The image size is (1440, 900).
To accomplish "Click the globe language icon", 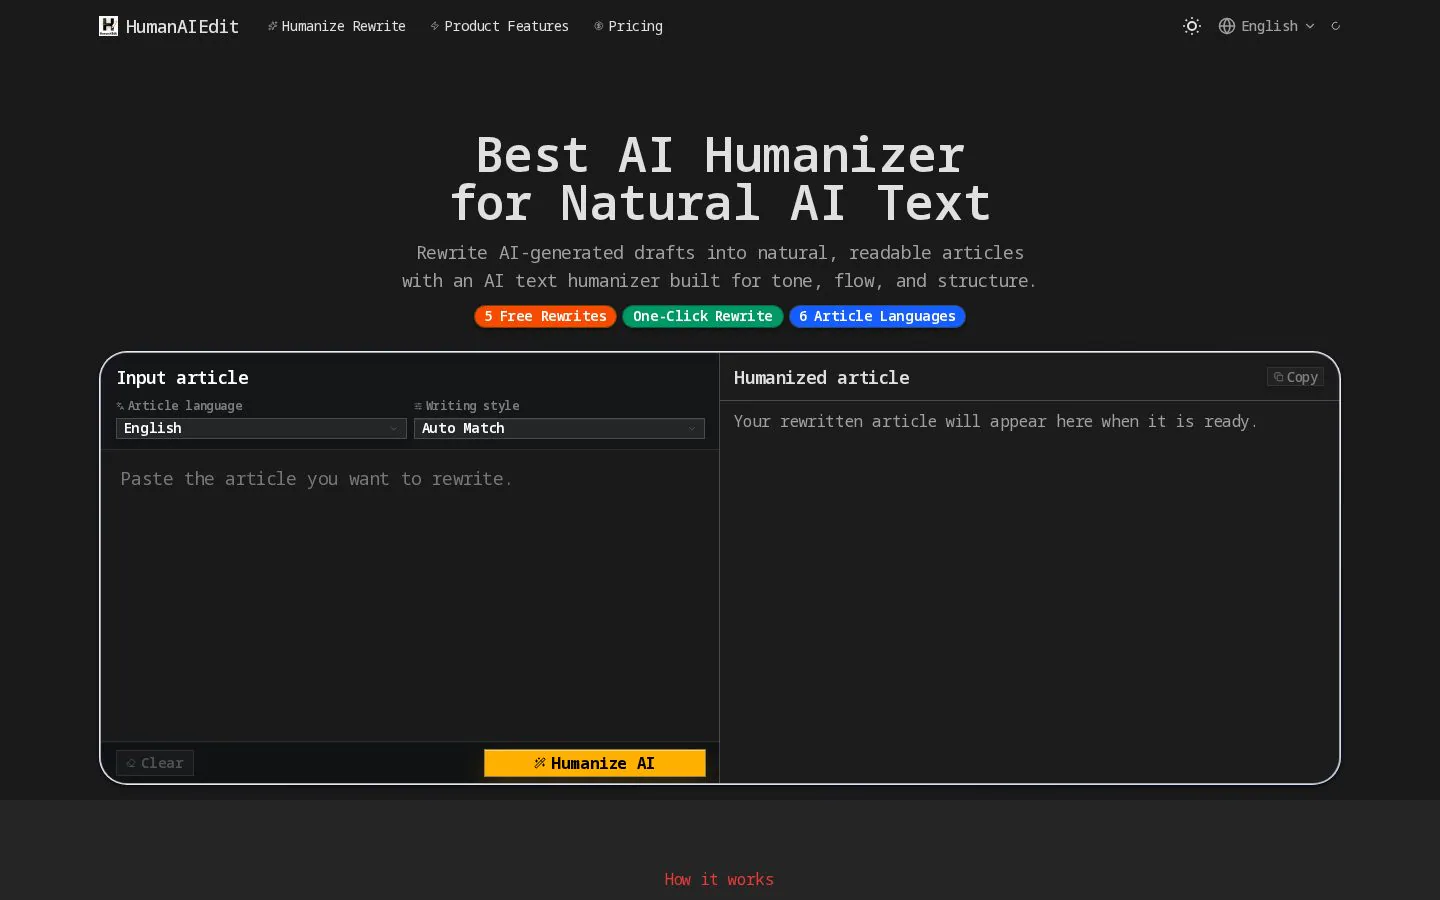I will (x=1227, y=26).
